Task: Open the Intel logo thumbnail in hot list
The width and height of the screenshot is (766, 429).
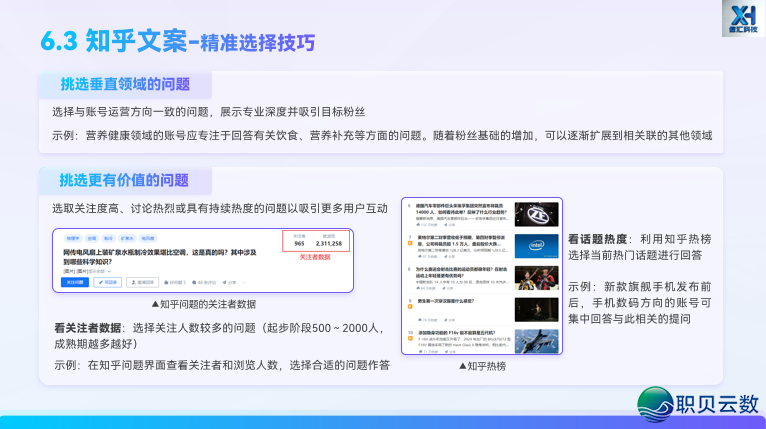Action: pos(536,246)
